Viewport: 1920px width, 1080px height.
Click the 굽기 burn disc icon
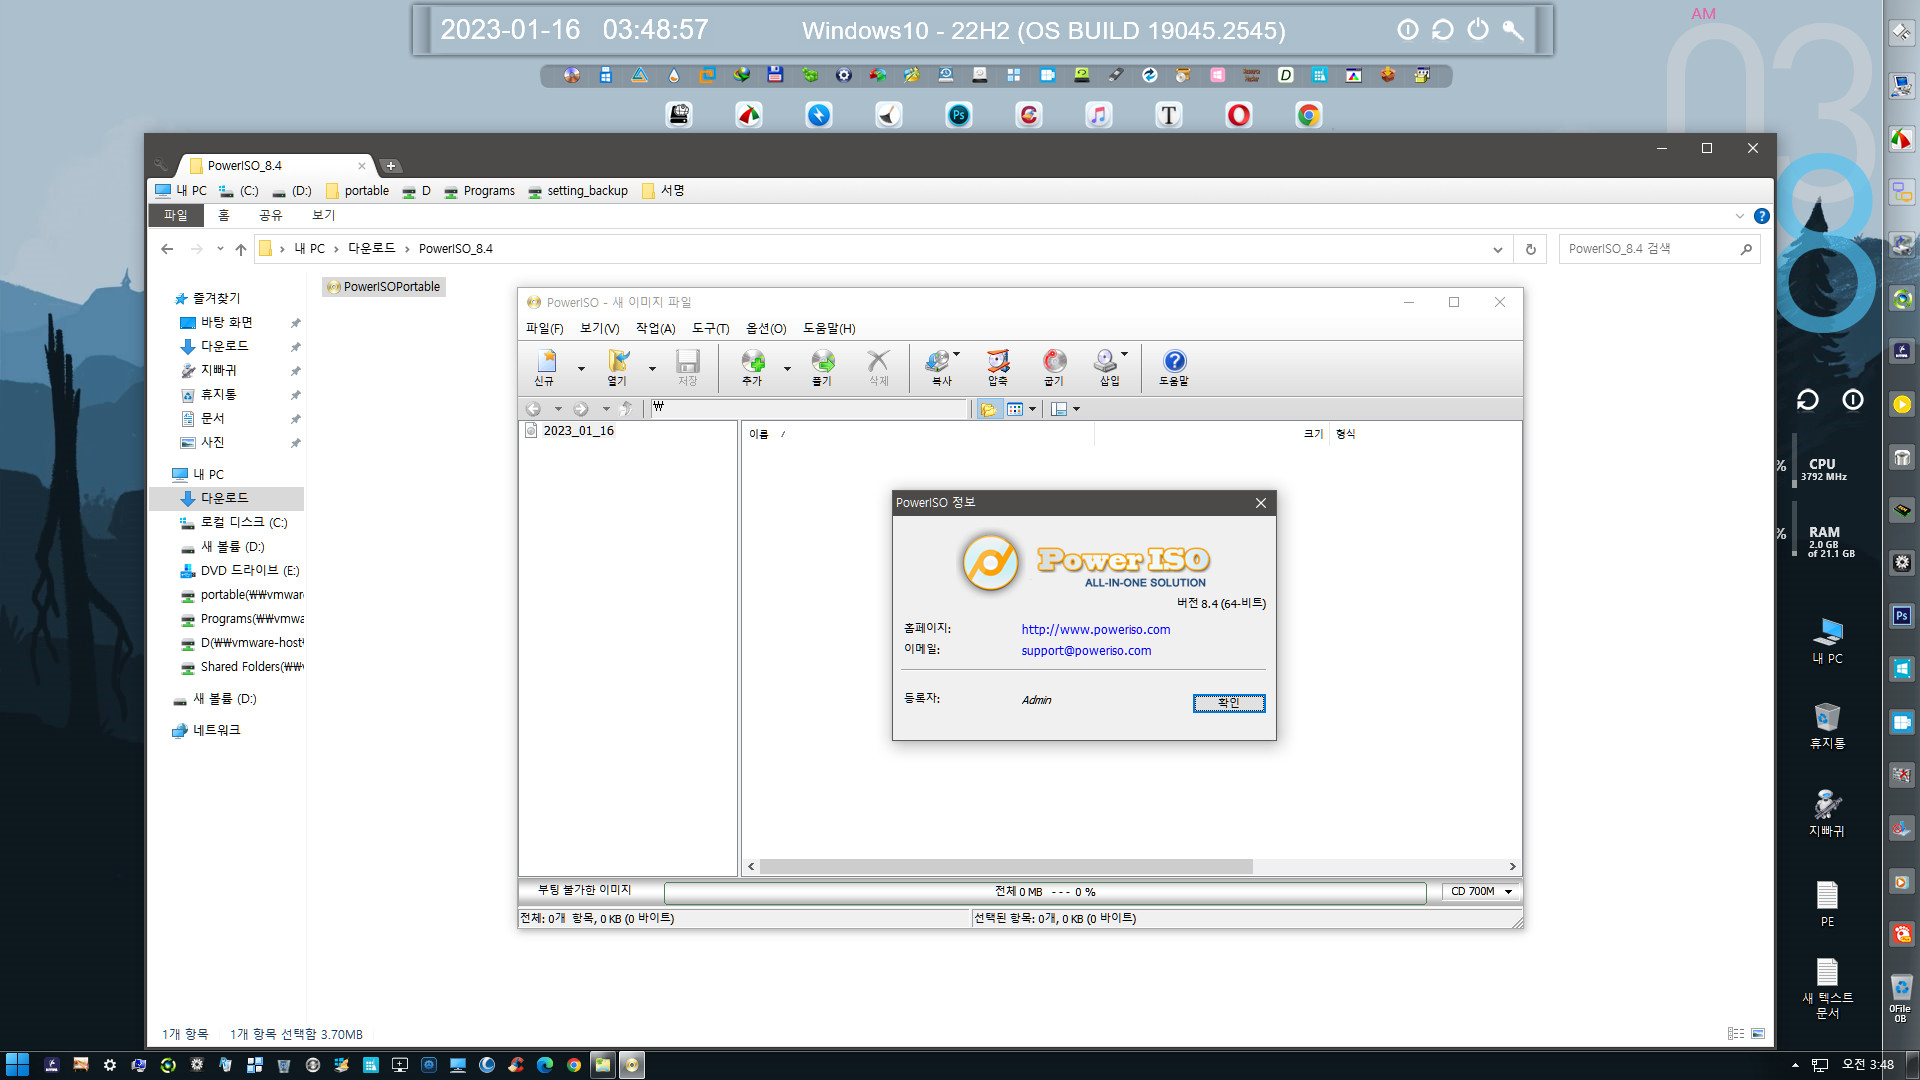pos(1054,367)
